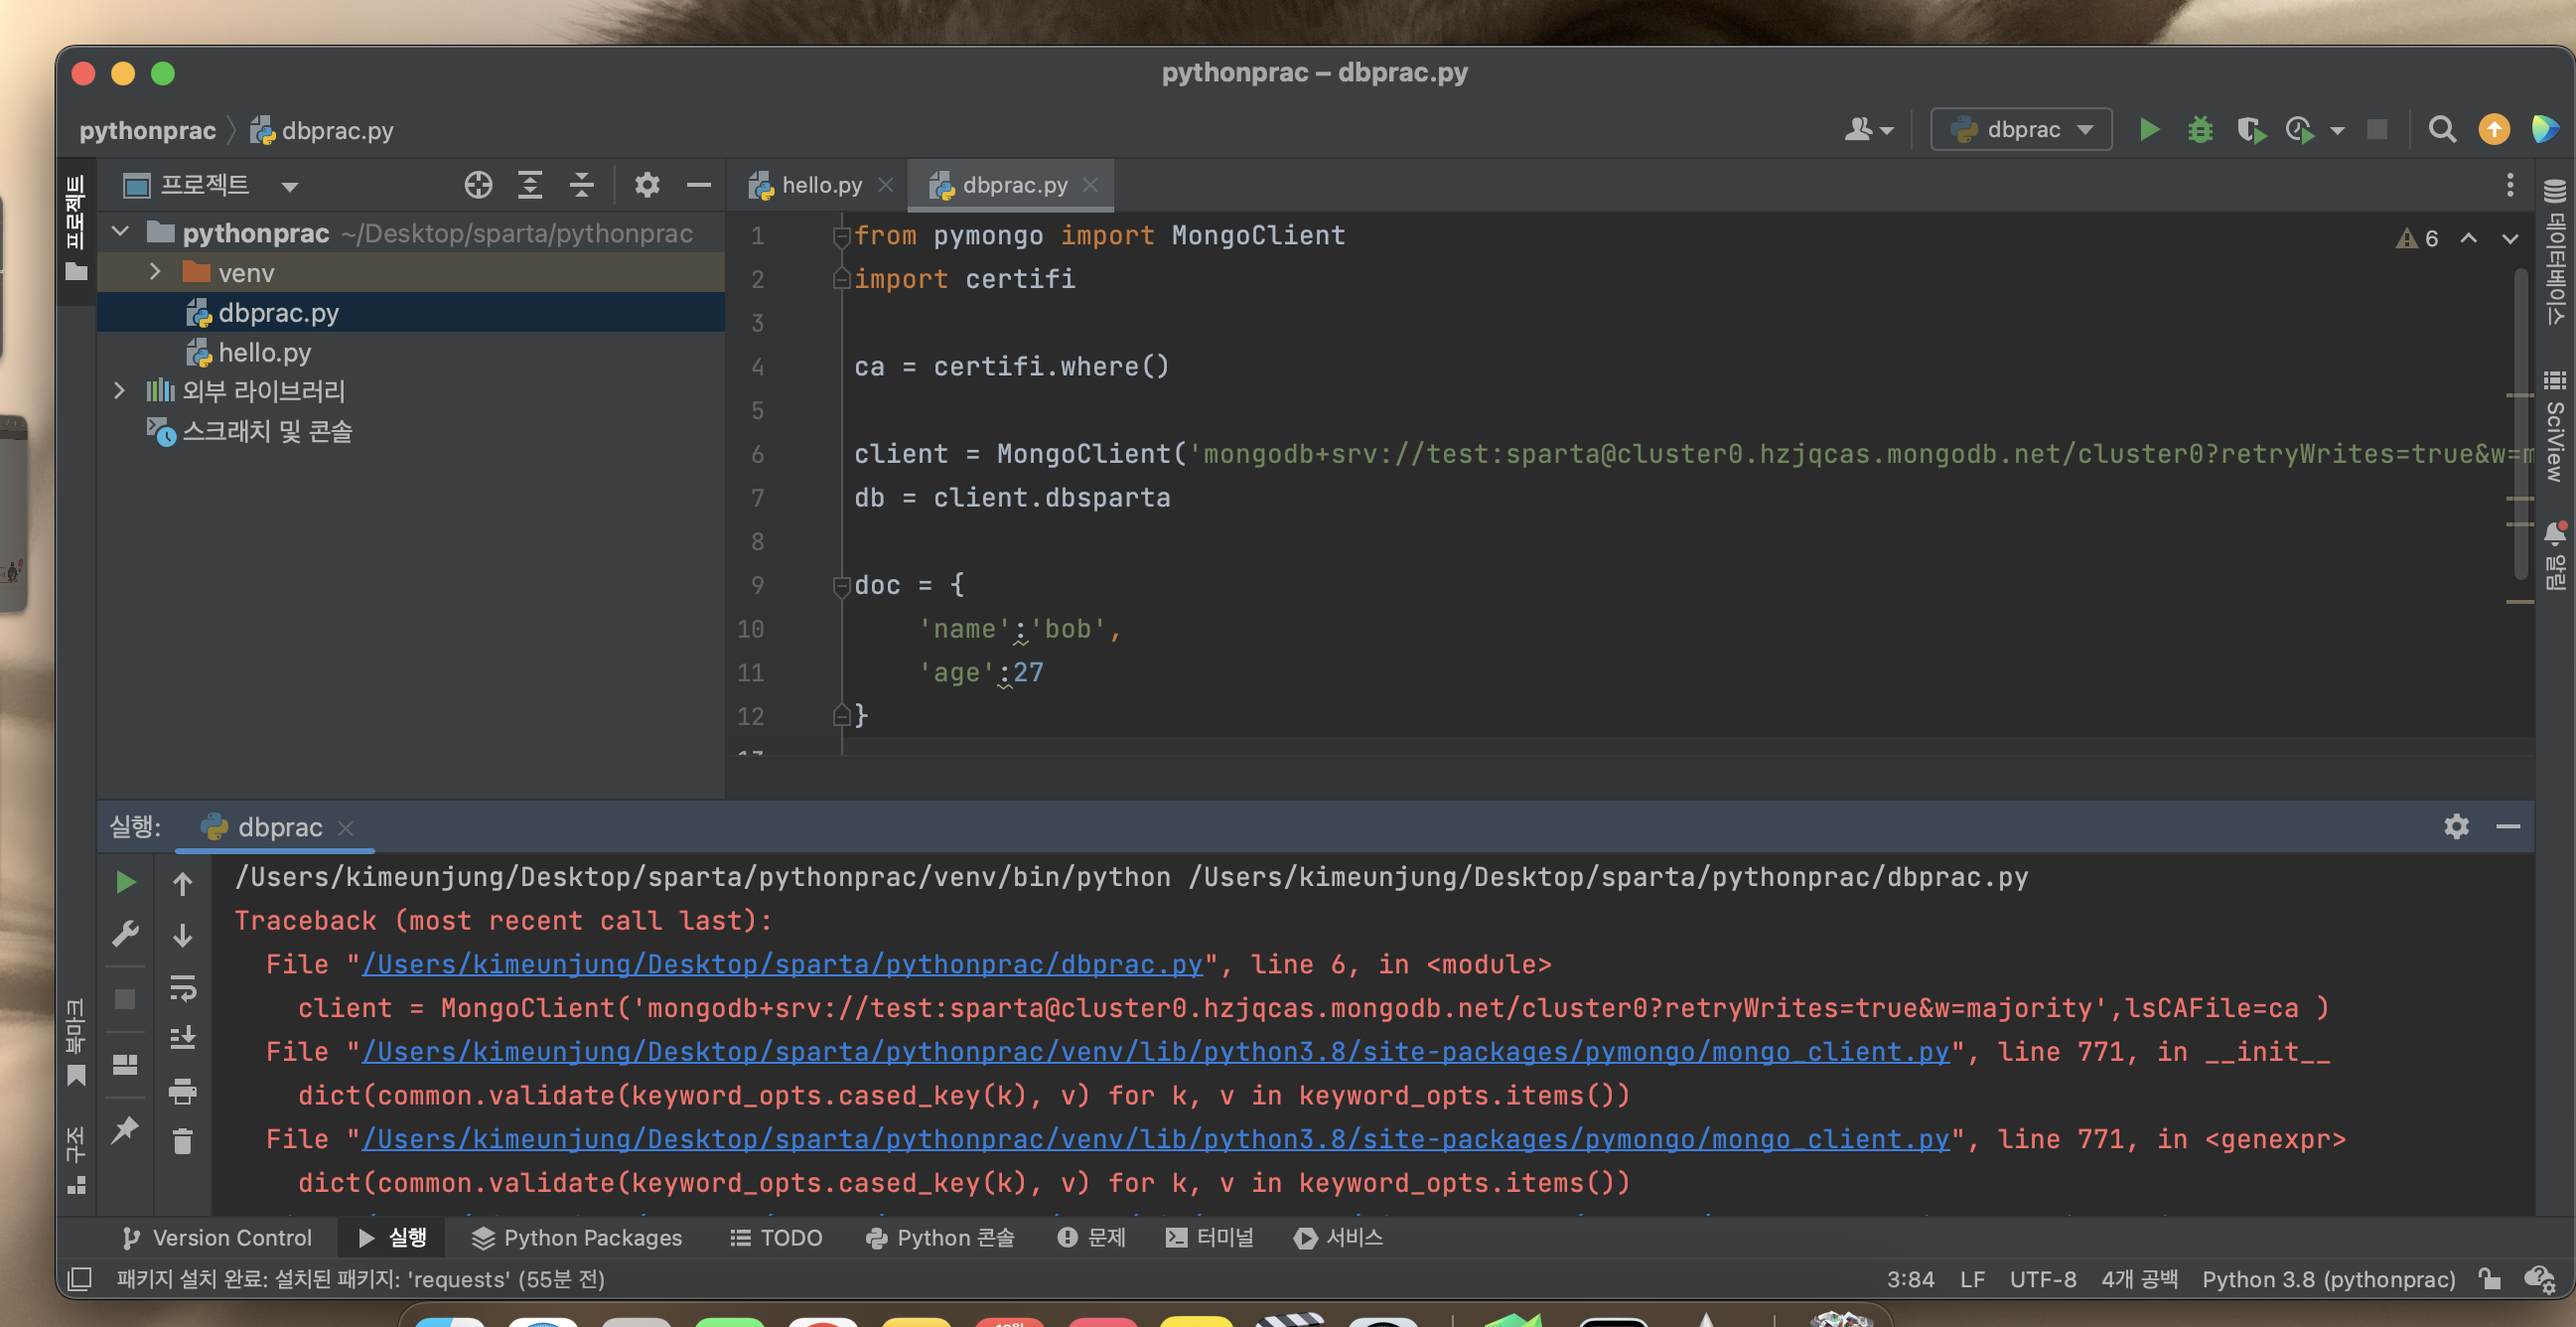This screenshot has height=1327, width=2576.
Task: Open the TODO tool window
Action: click(776, 1238)
